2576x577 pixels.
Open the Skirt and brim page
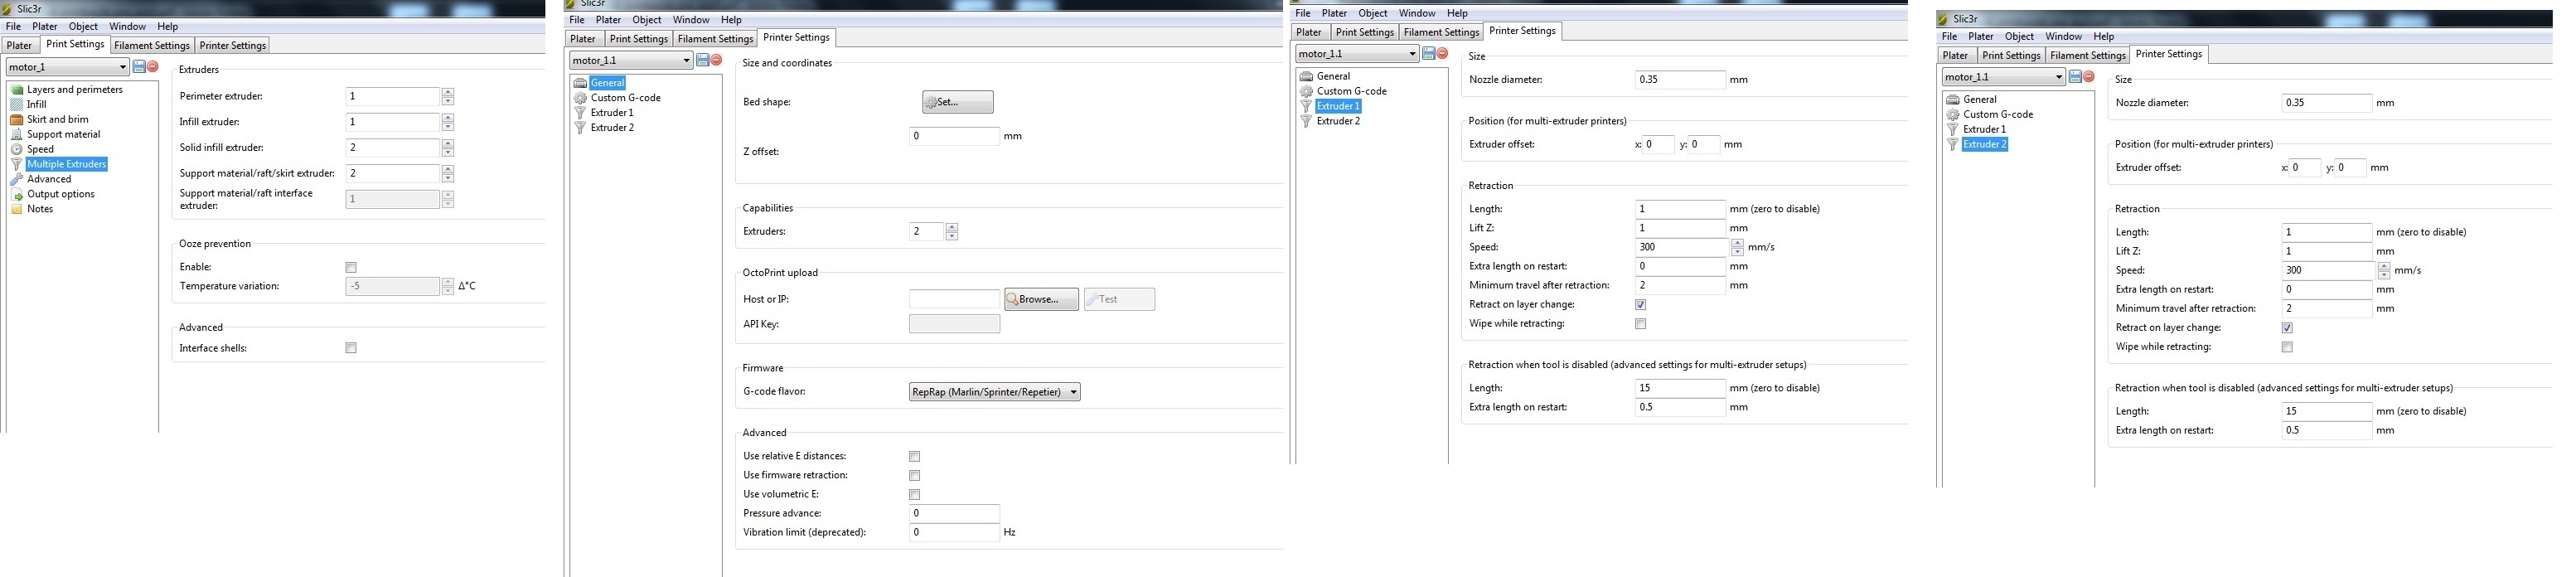point(57,119)
